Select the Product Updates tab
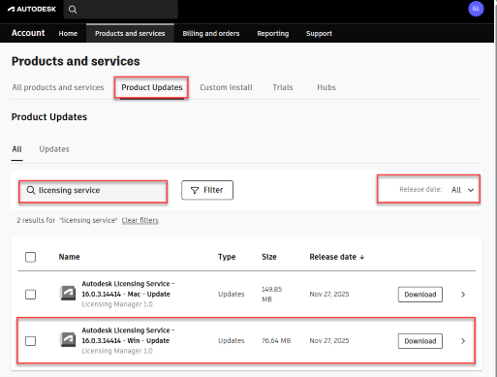The width and height of the screenshot is (497, 377). coord(152,87)
